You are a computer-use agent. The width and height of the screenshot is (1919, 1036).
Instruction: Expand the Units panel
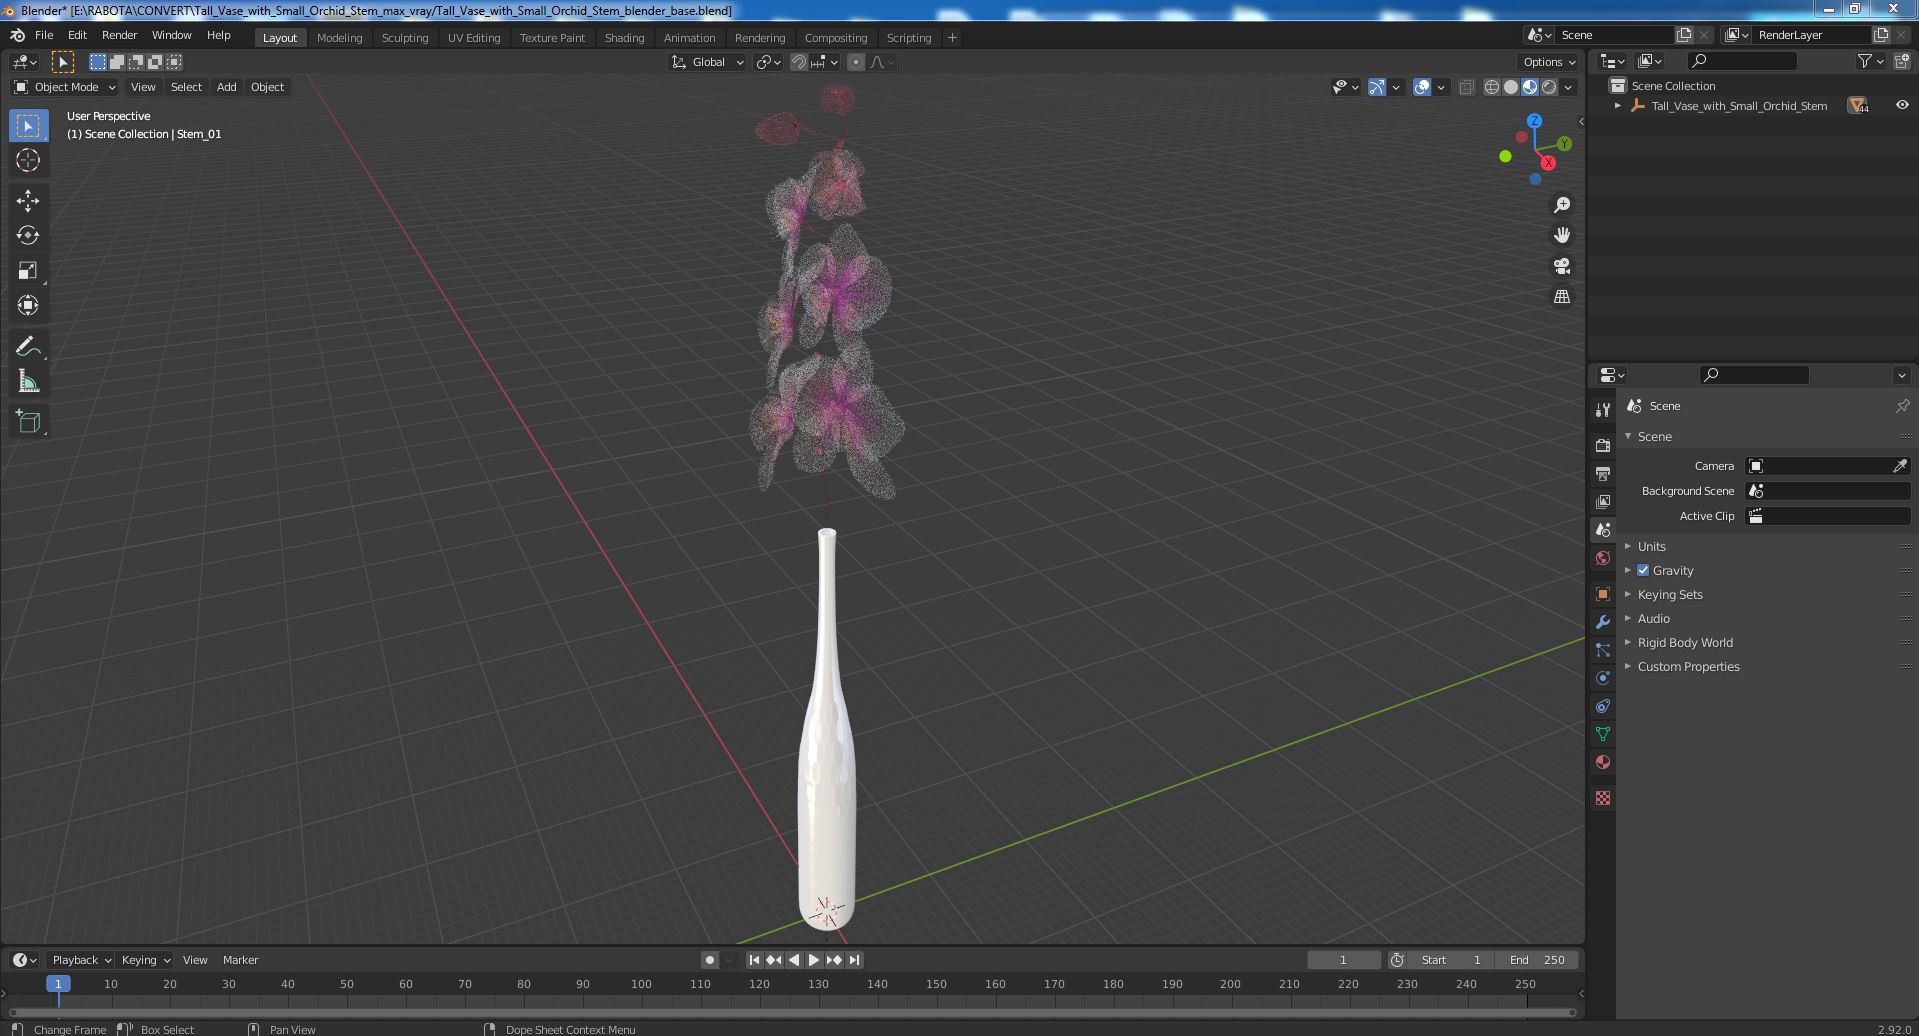click(x=1651, y=546)
